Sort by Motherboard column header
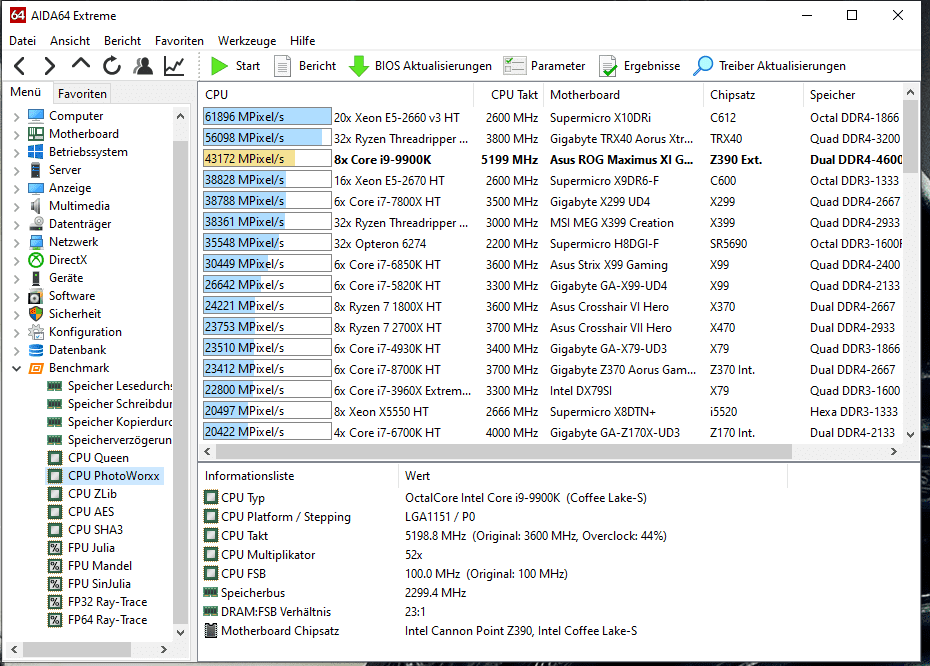This screenshot has height=666, width=930. tap(624, 95)
